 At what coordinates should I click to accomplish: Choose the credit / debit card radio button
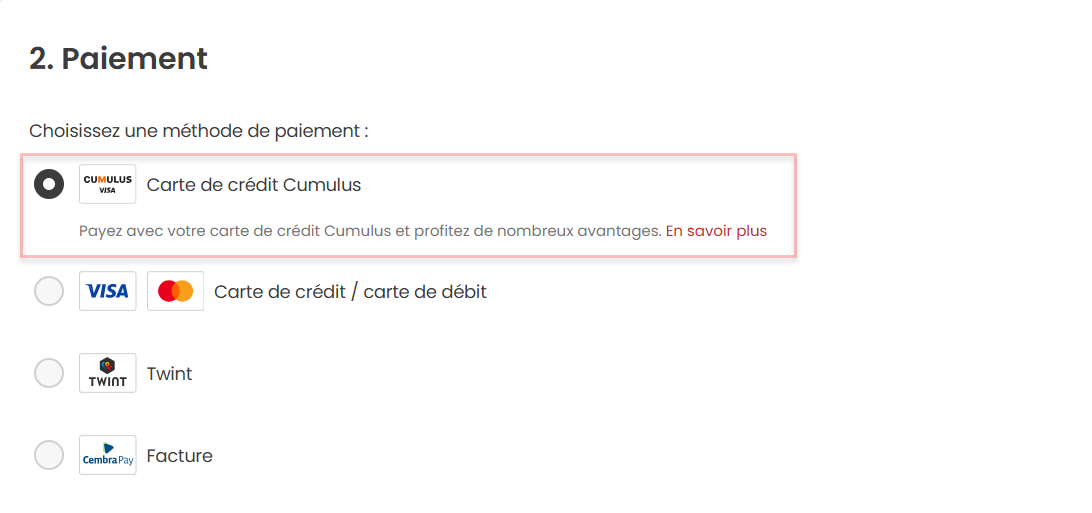pyautogui.click(x=49, y=291)
